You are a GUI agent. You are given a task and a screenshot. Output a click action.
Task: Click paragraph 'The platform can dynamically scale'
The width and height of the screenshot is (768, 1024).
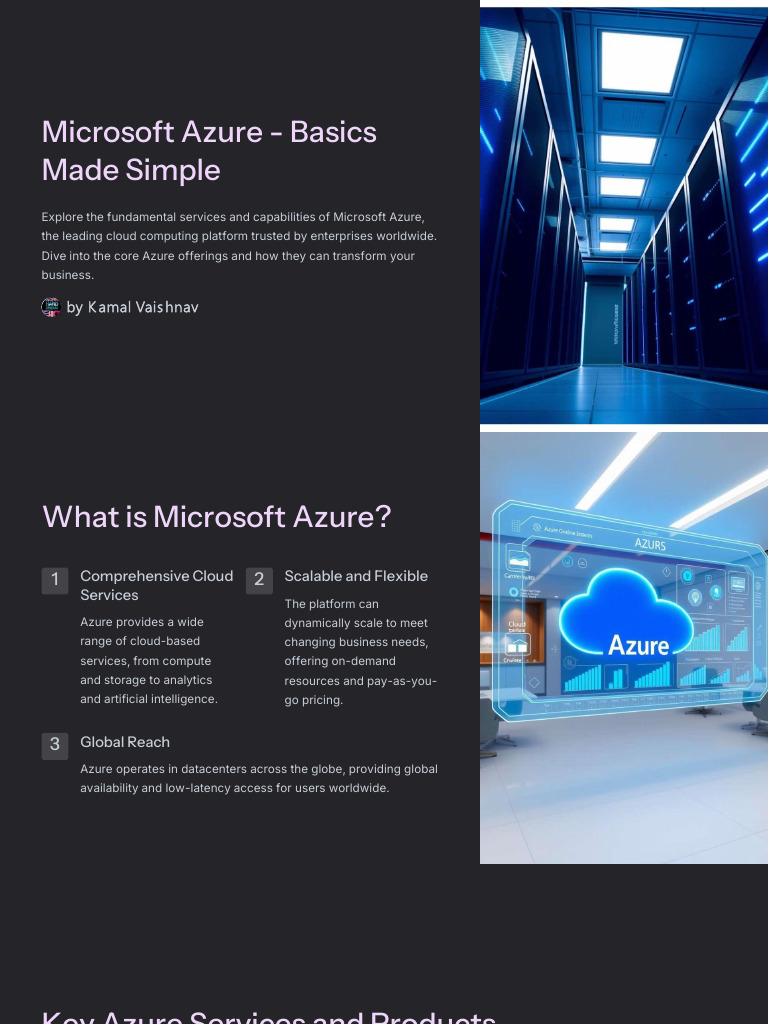coord(360,652)
